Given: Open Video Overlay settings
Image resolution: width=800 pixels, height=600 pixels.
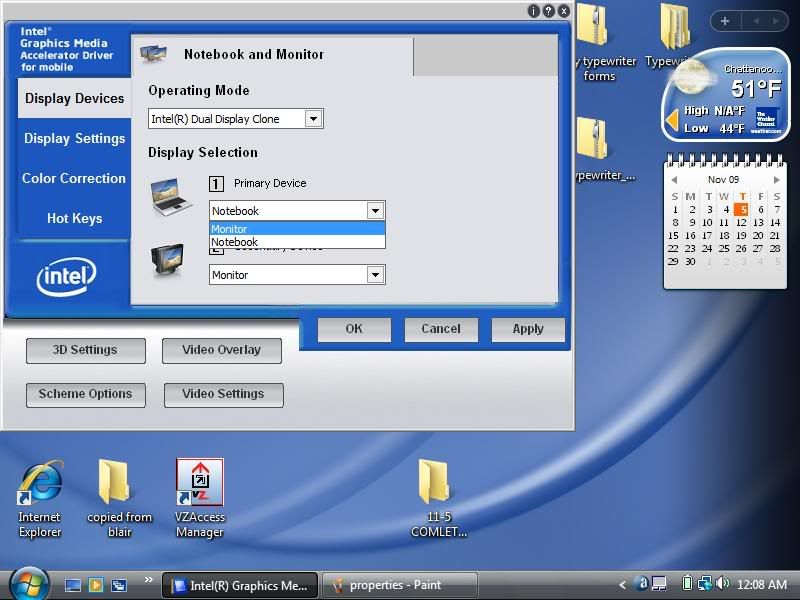Looking at the screenshot, I should tap(222, 351).
